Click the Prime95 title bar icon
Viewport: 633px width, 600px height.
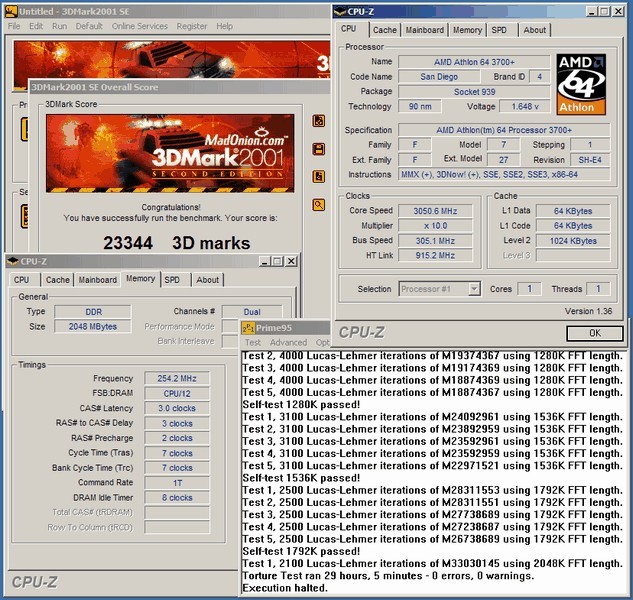pos(248,328)
